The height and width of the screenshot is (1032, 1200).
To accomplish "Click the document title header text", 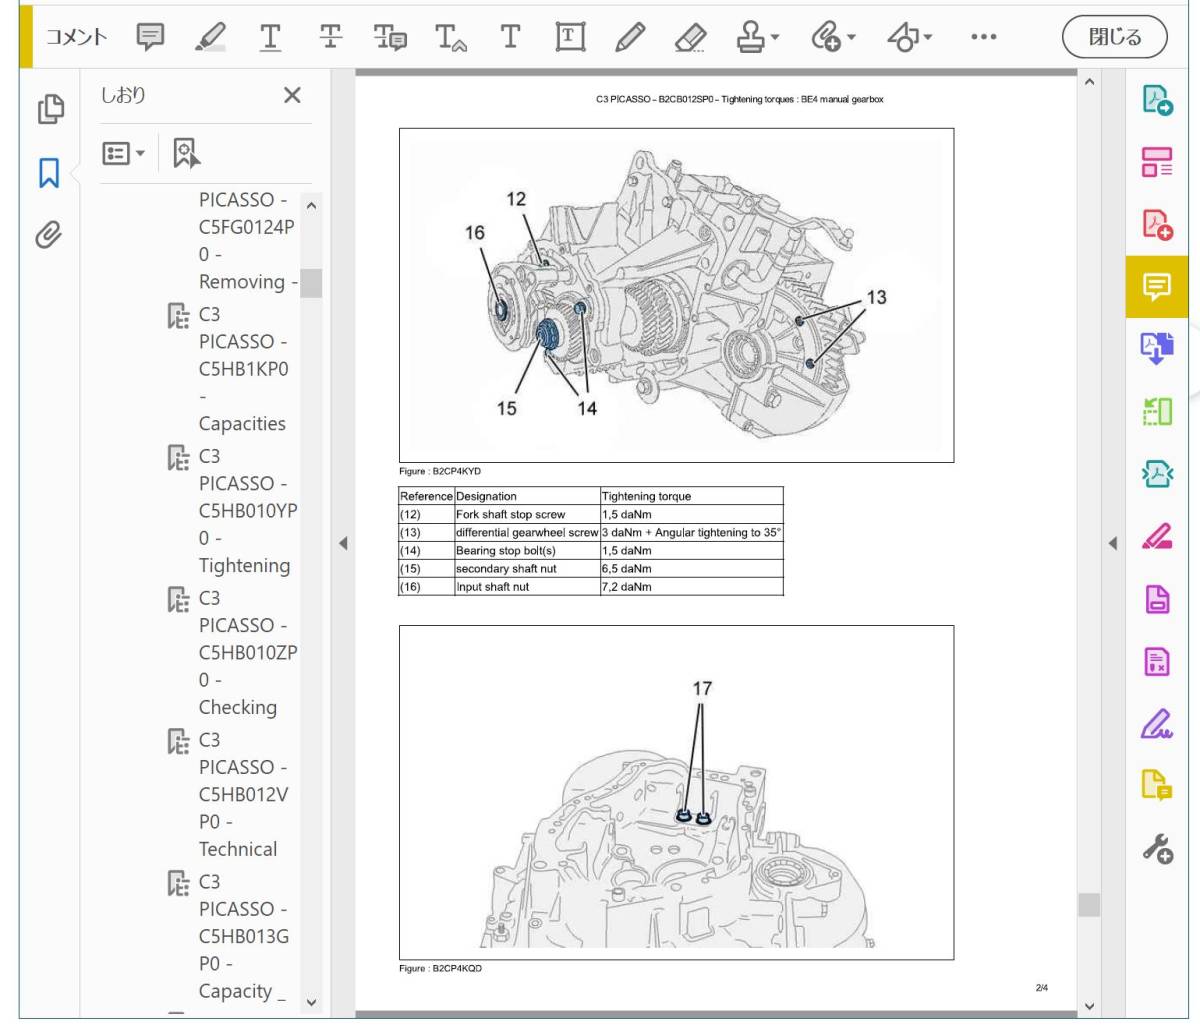I will pos(740,99).
